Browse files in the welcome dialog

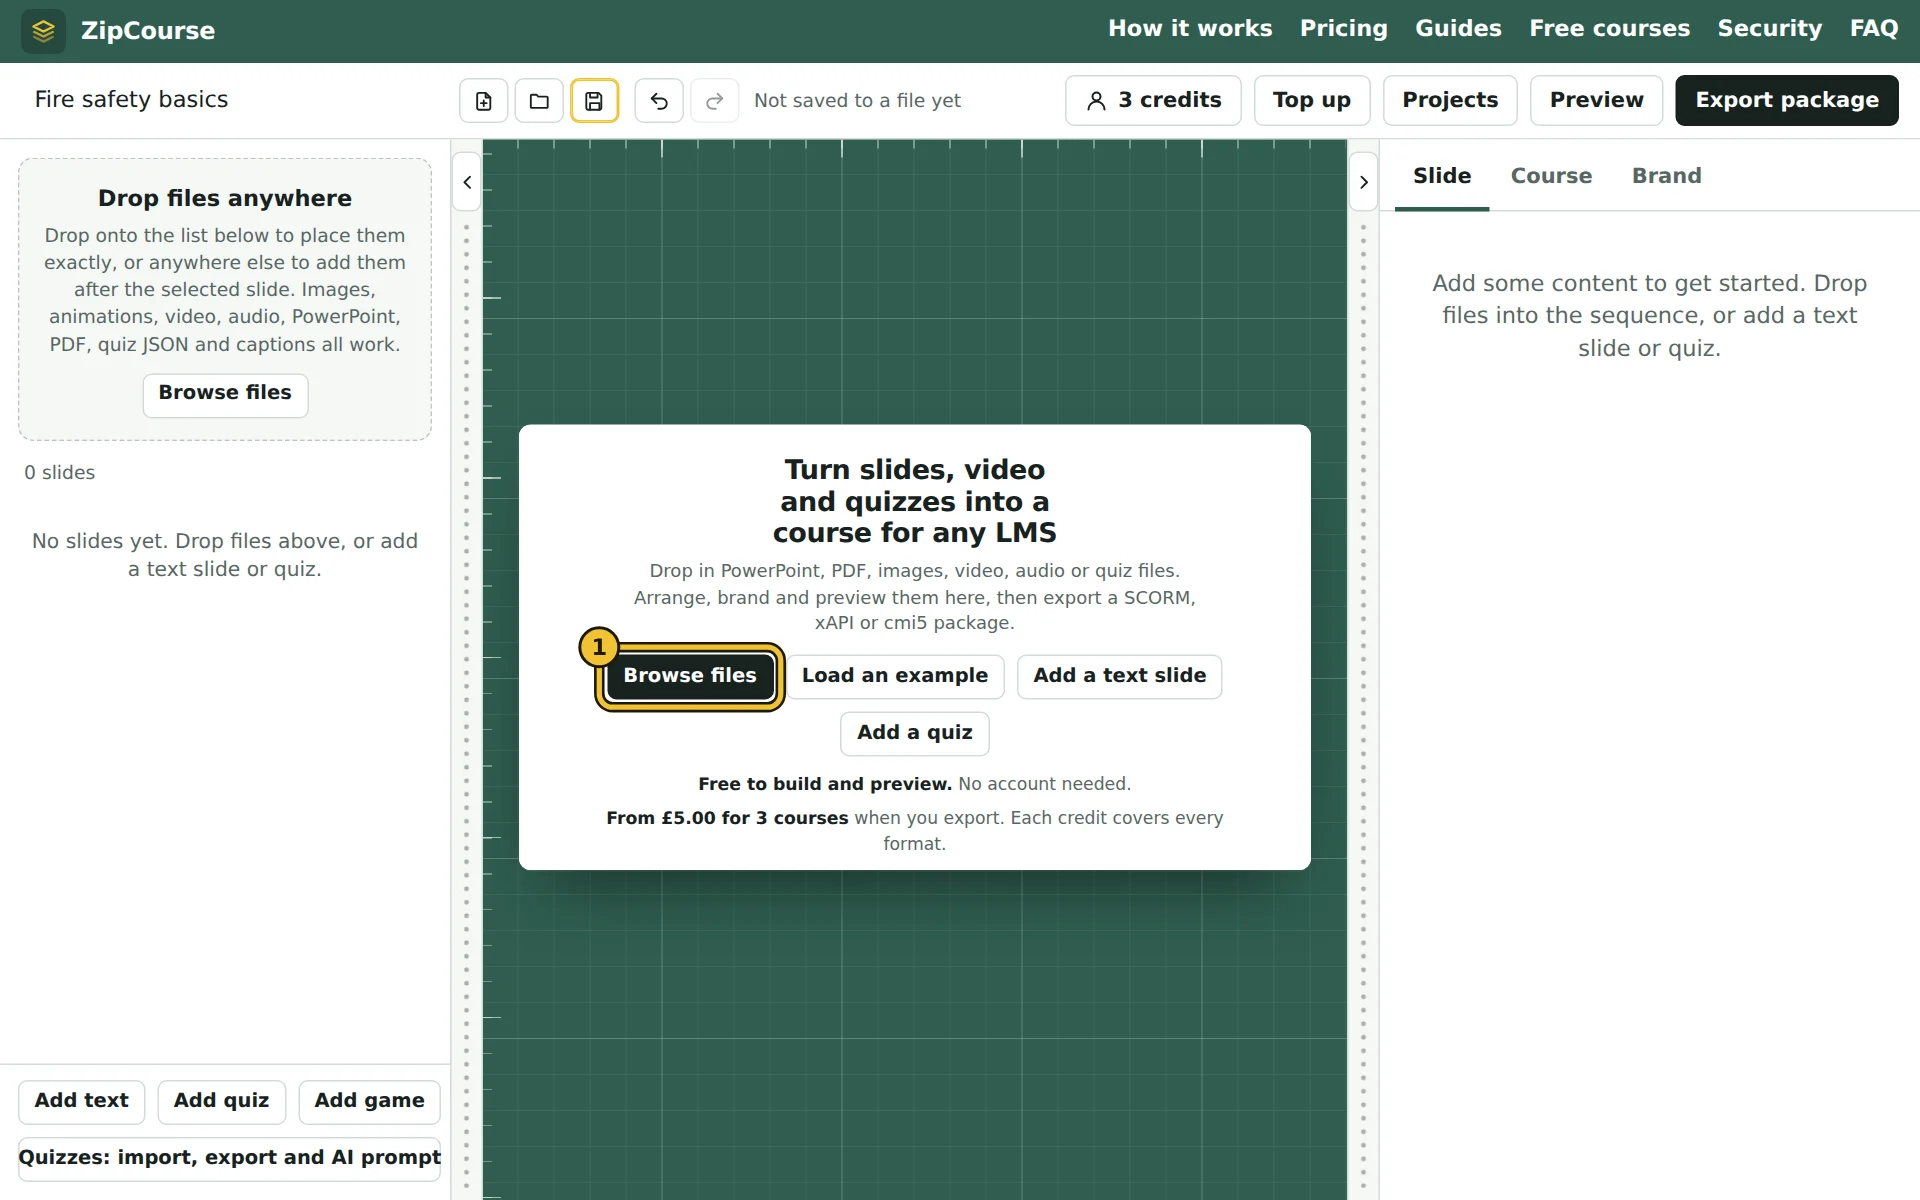click(690, 676)
